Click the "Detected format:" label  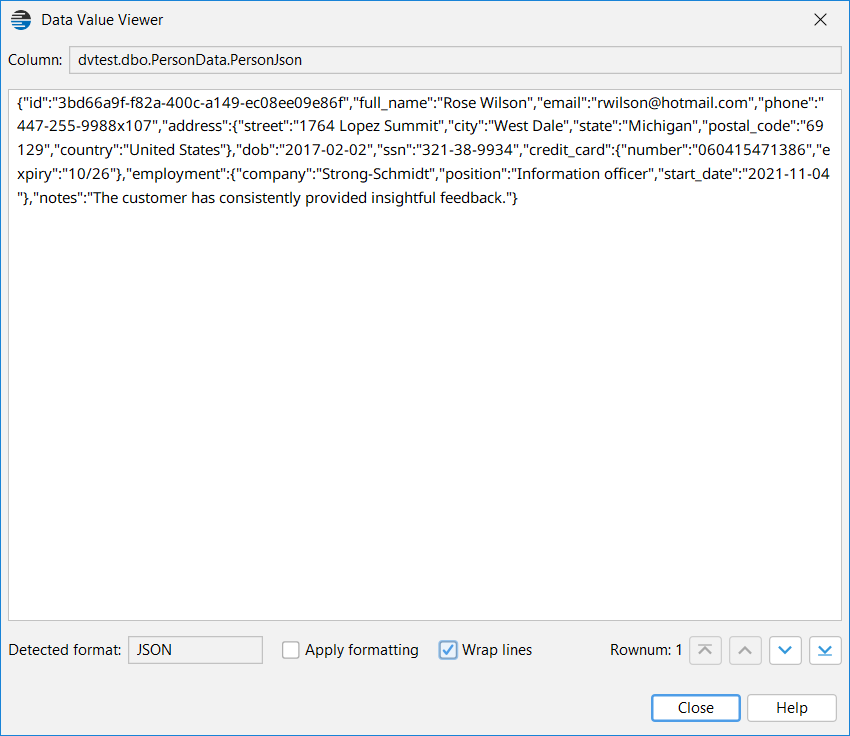click(x=65, y=650)
